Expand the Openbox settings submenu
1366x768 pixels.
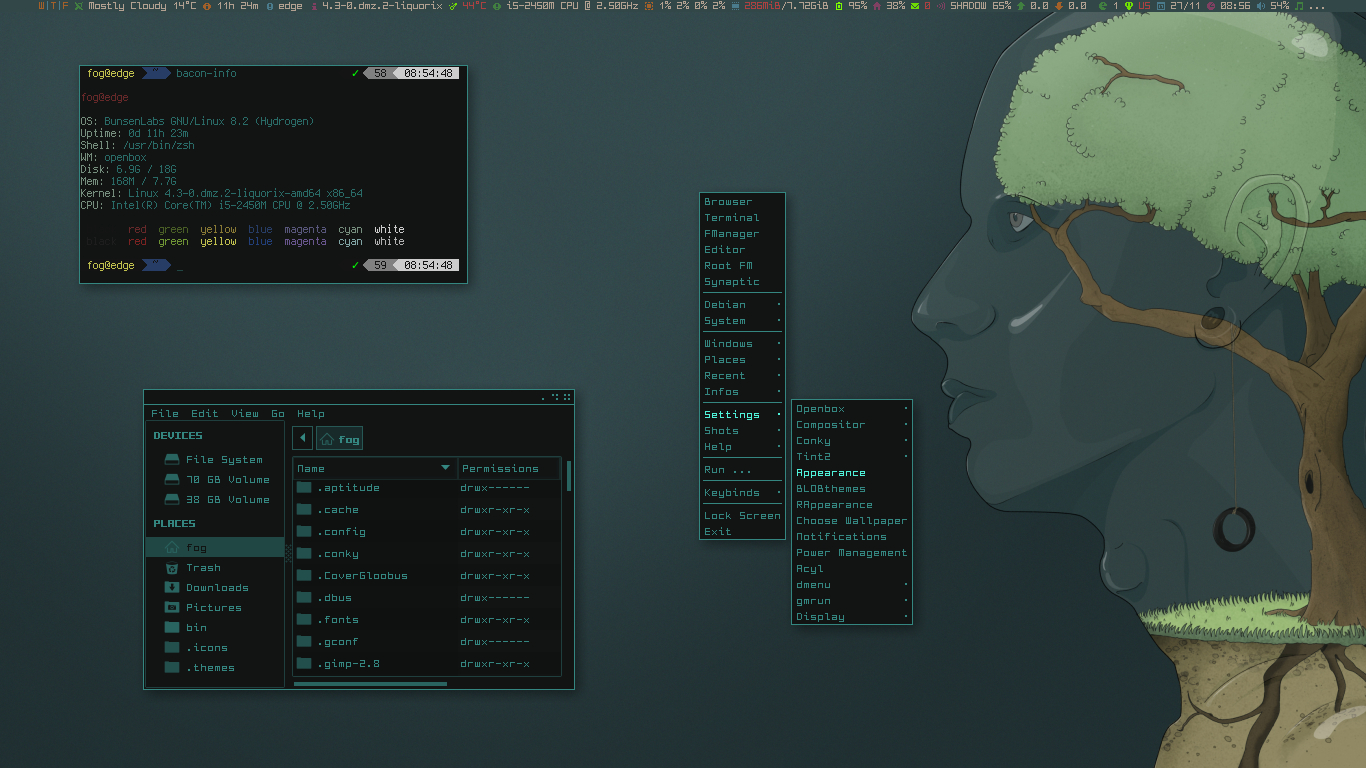pyautogui.click(x=852, y=409)
